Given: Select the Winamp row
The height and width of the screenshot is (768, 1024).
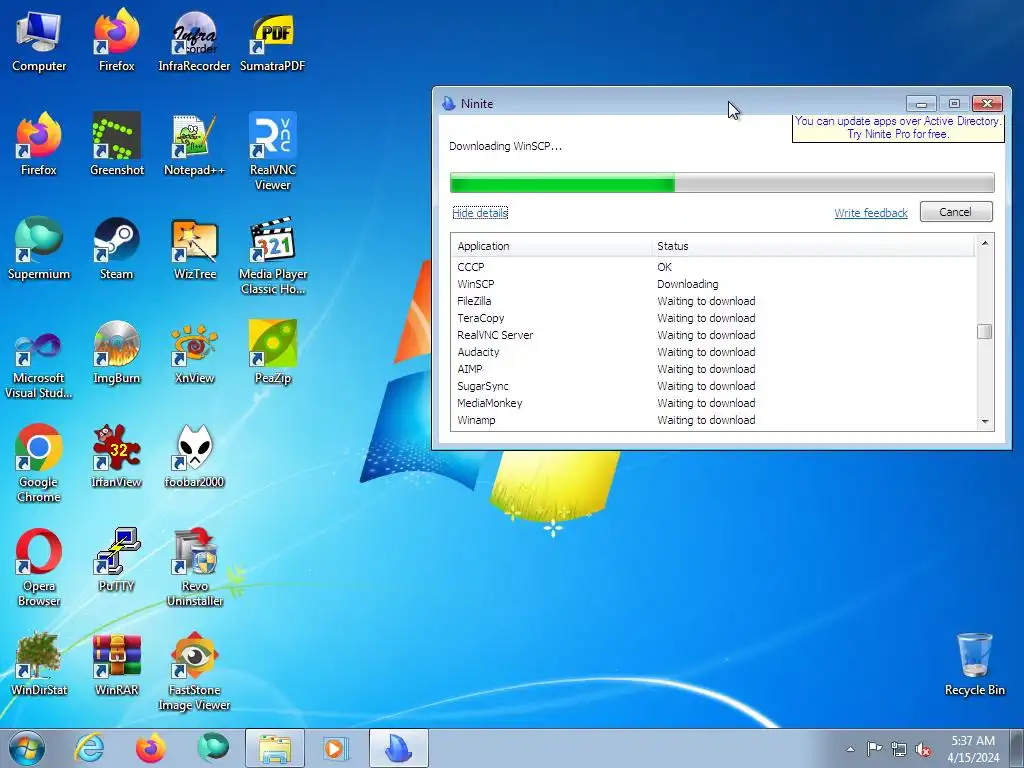Looking at the screenshot, I should point(713,420).
